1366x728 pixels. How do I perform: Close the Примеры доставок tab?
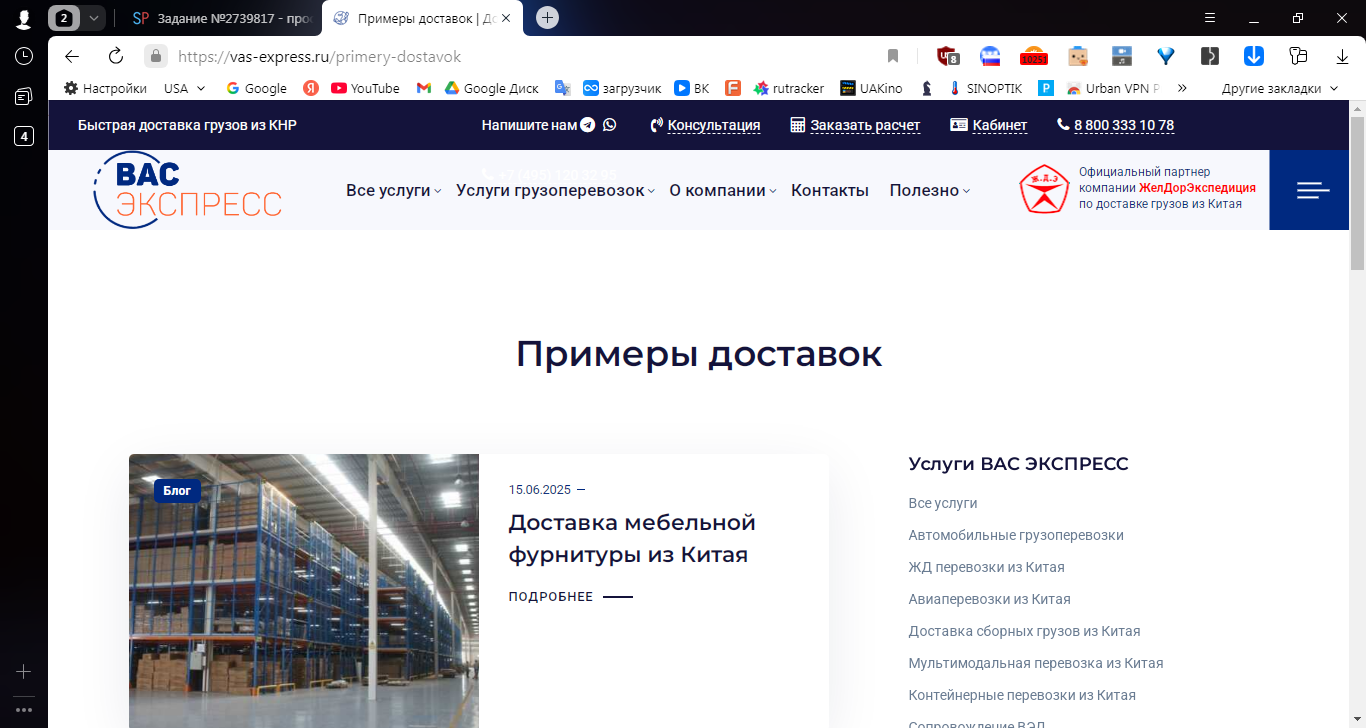pos(506,18)
